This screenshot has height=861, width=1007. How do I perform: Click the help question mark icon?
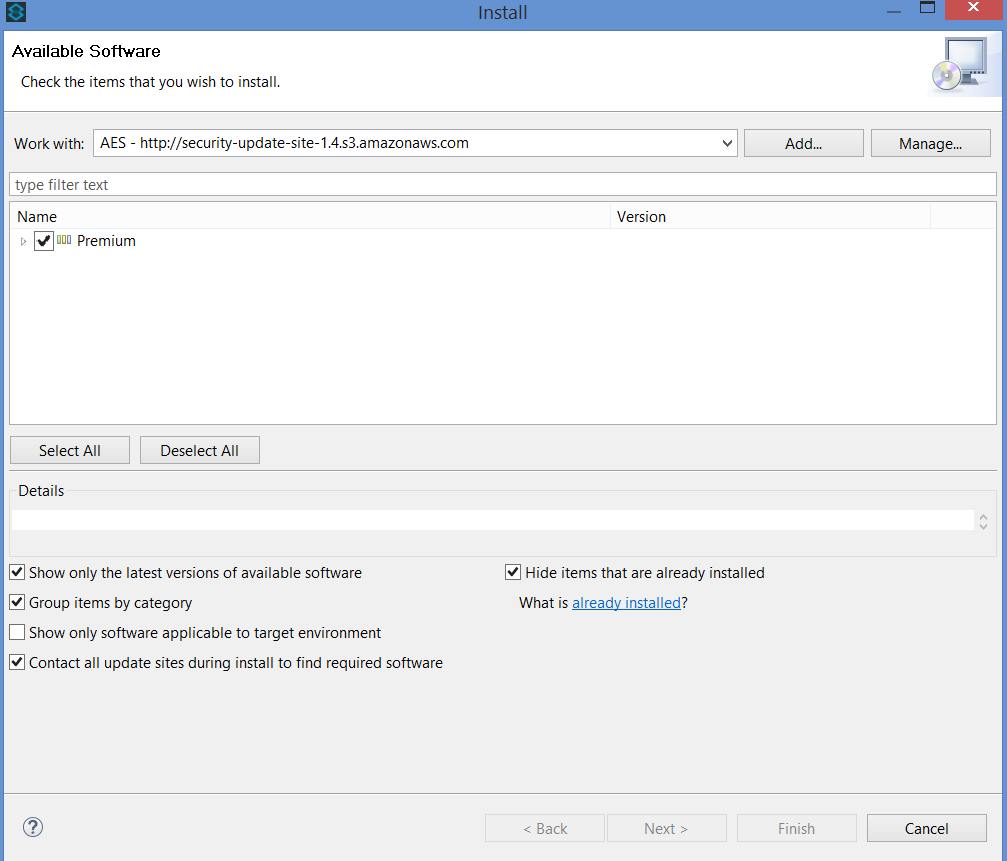click(x=33, y=827)
